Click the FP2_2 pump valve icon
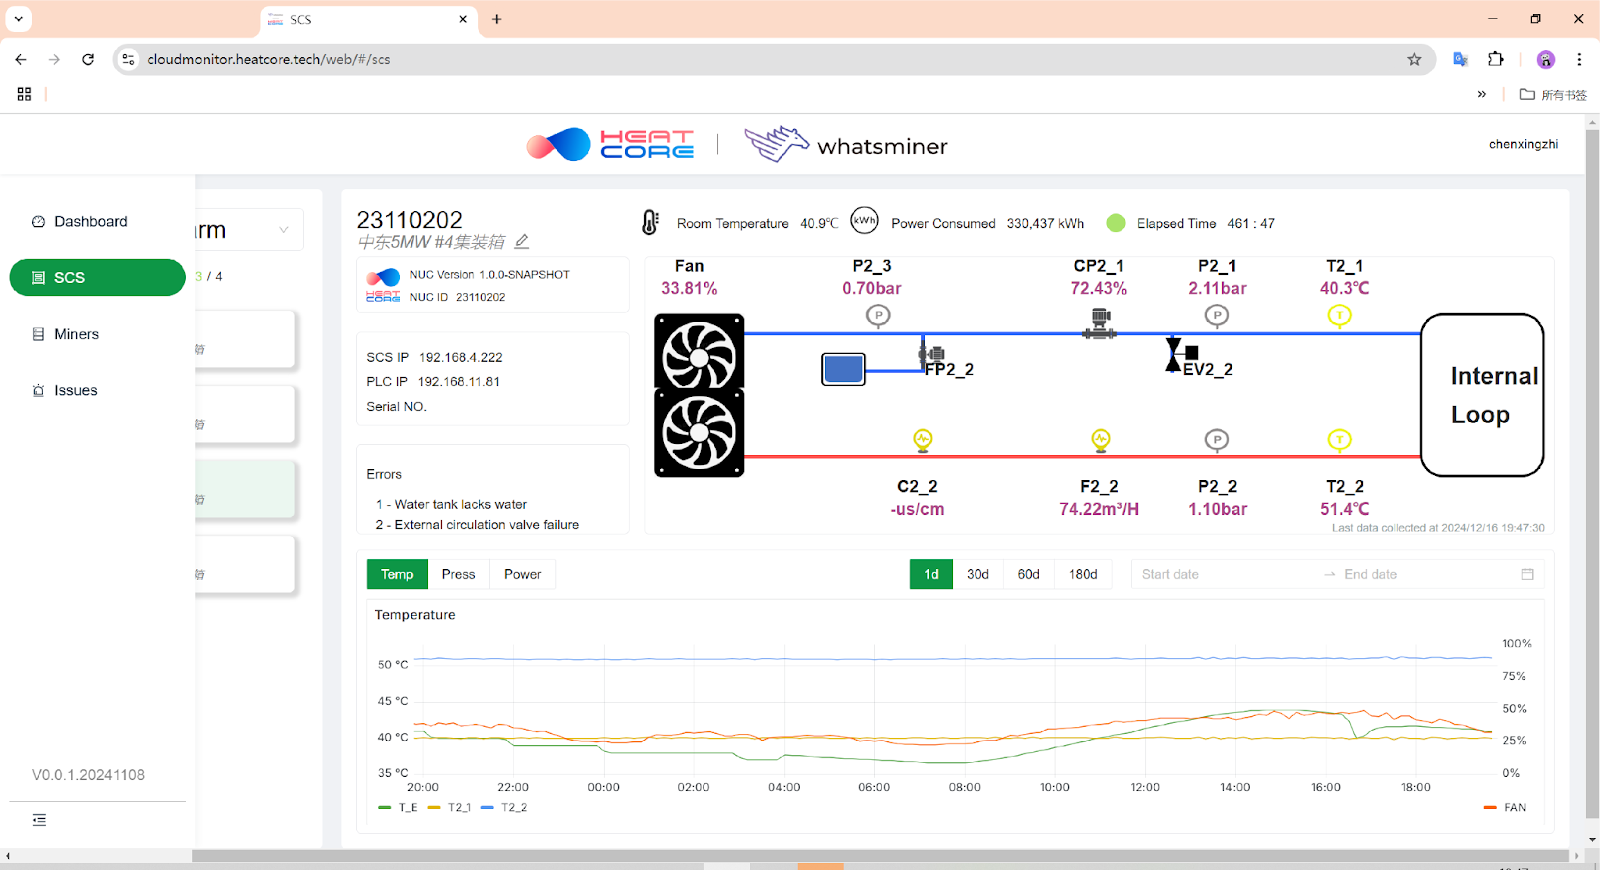The image size is (1600, 870). click(932, 353)
